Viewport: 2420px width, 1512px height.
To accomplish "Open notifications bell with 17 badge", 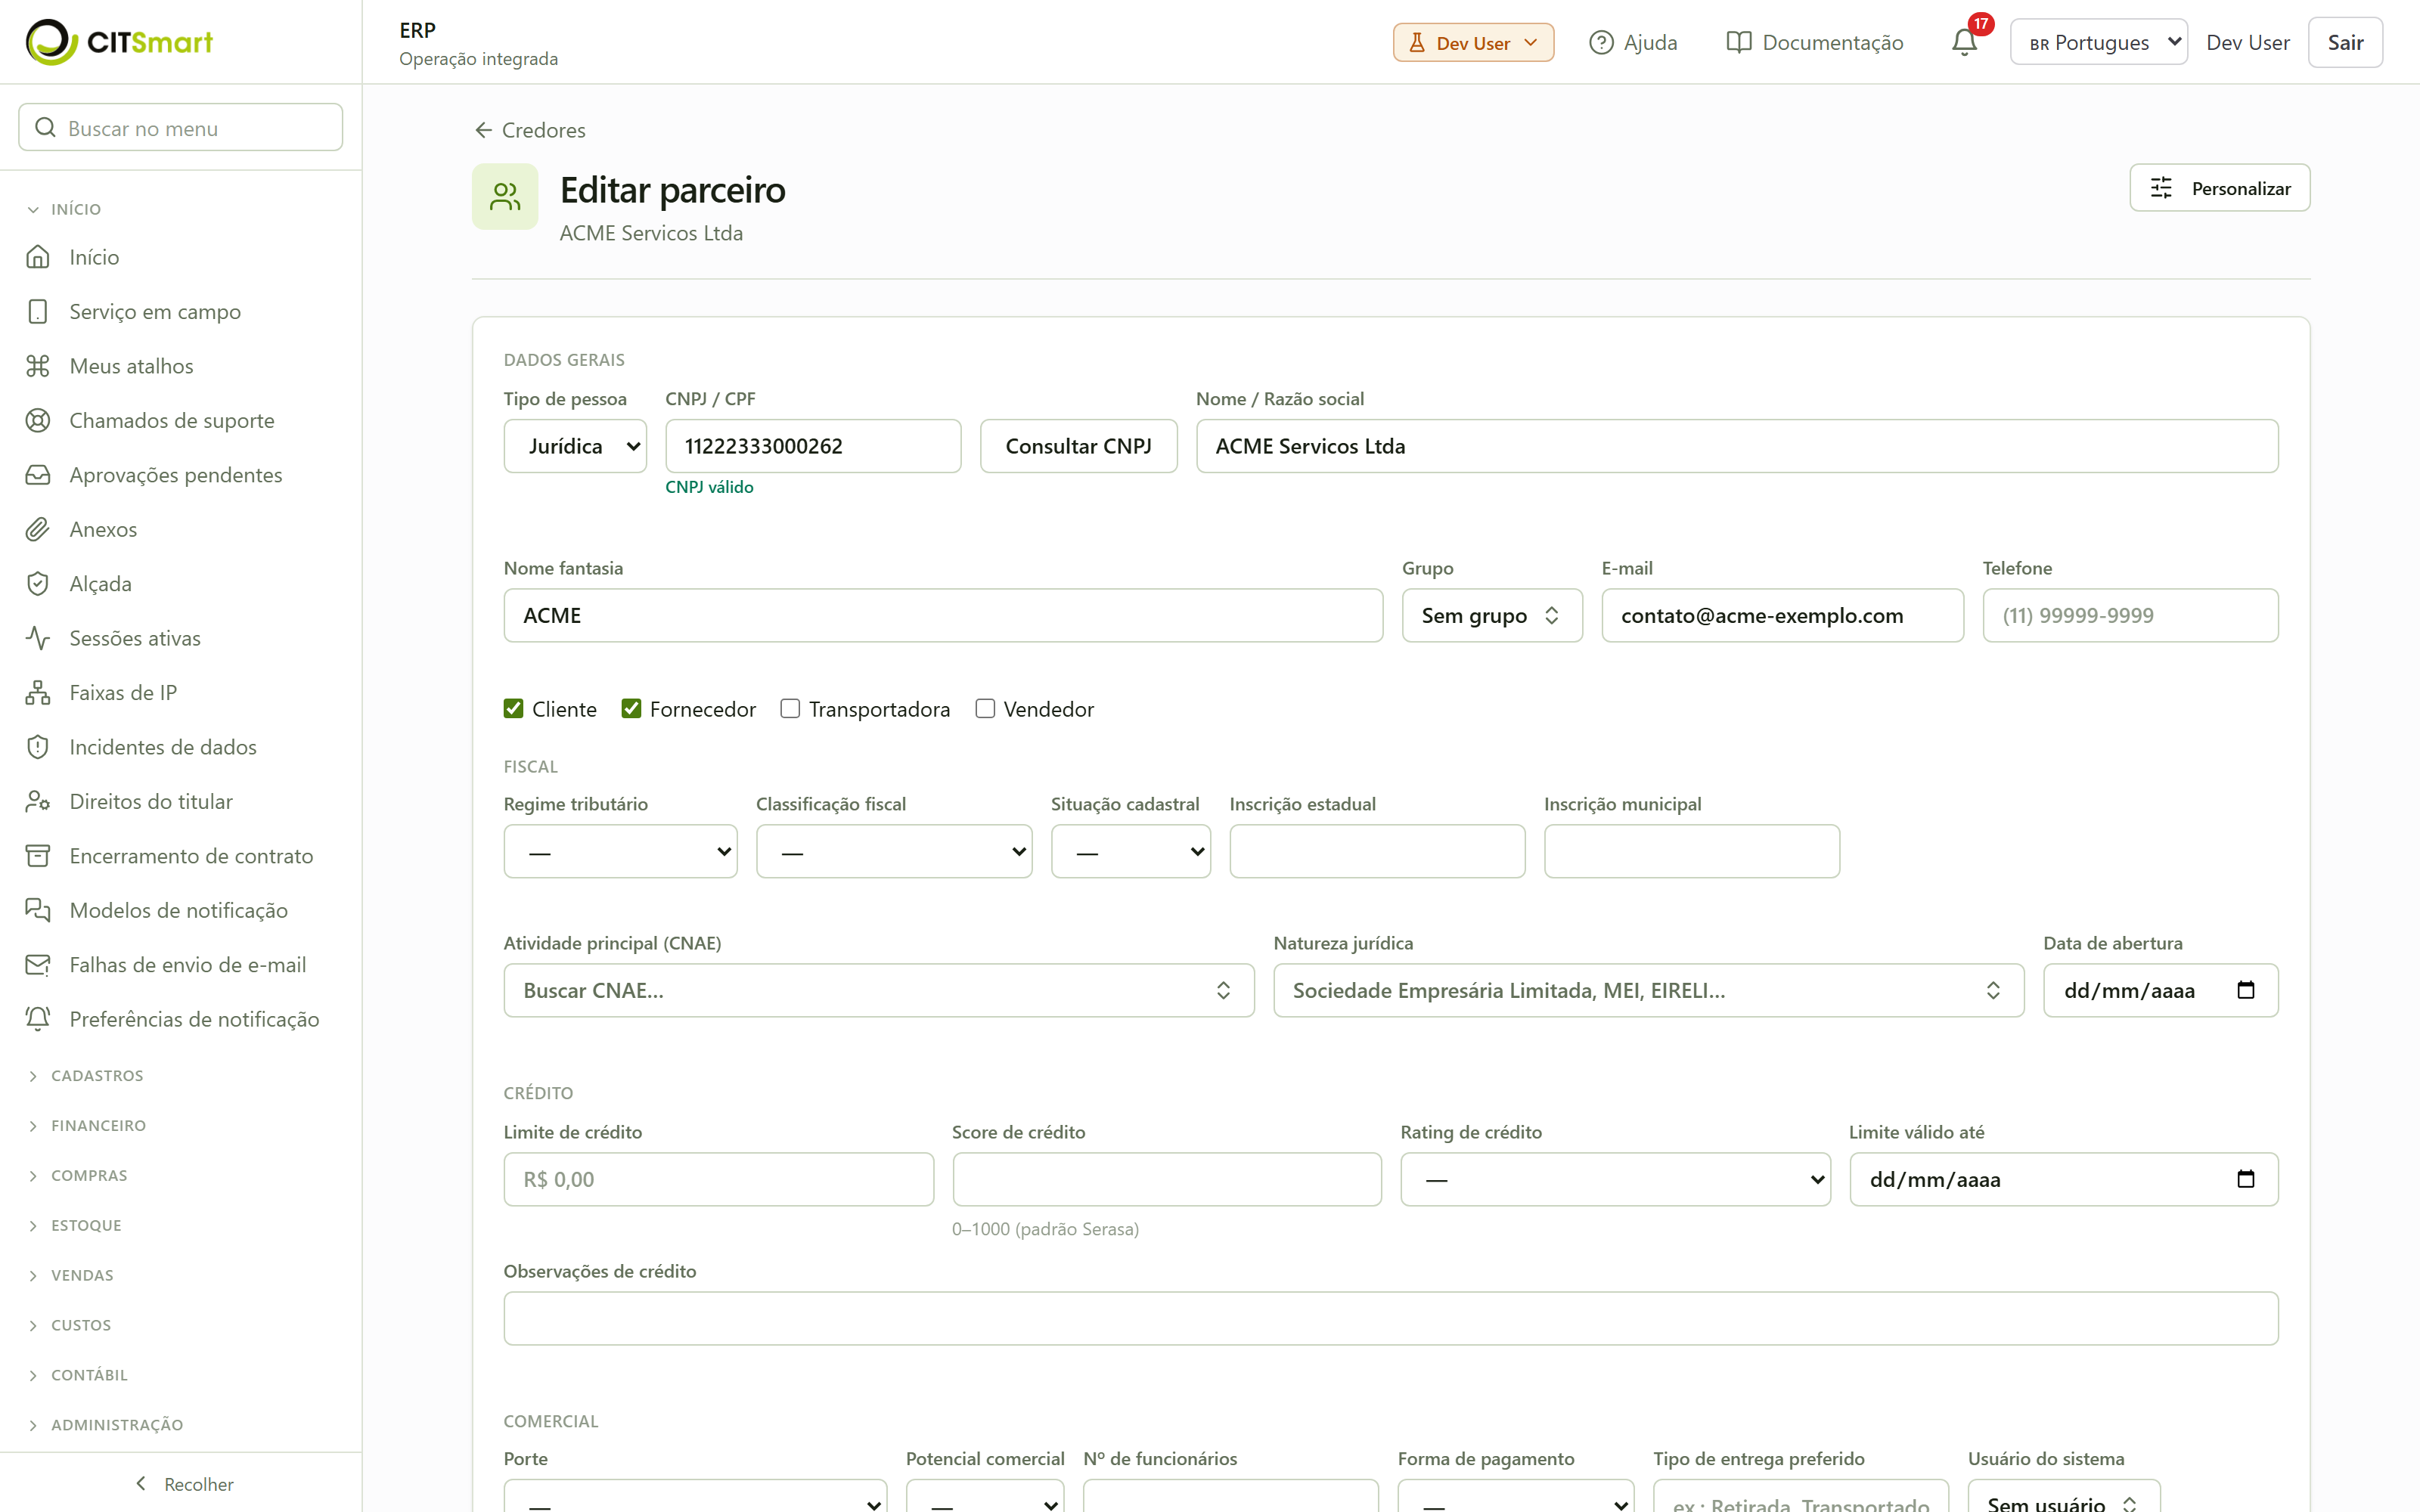I will click(x=1964, y=42).
